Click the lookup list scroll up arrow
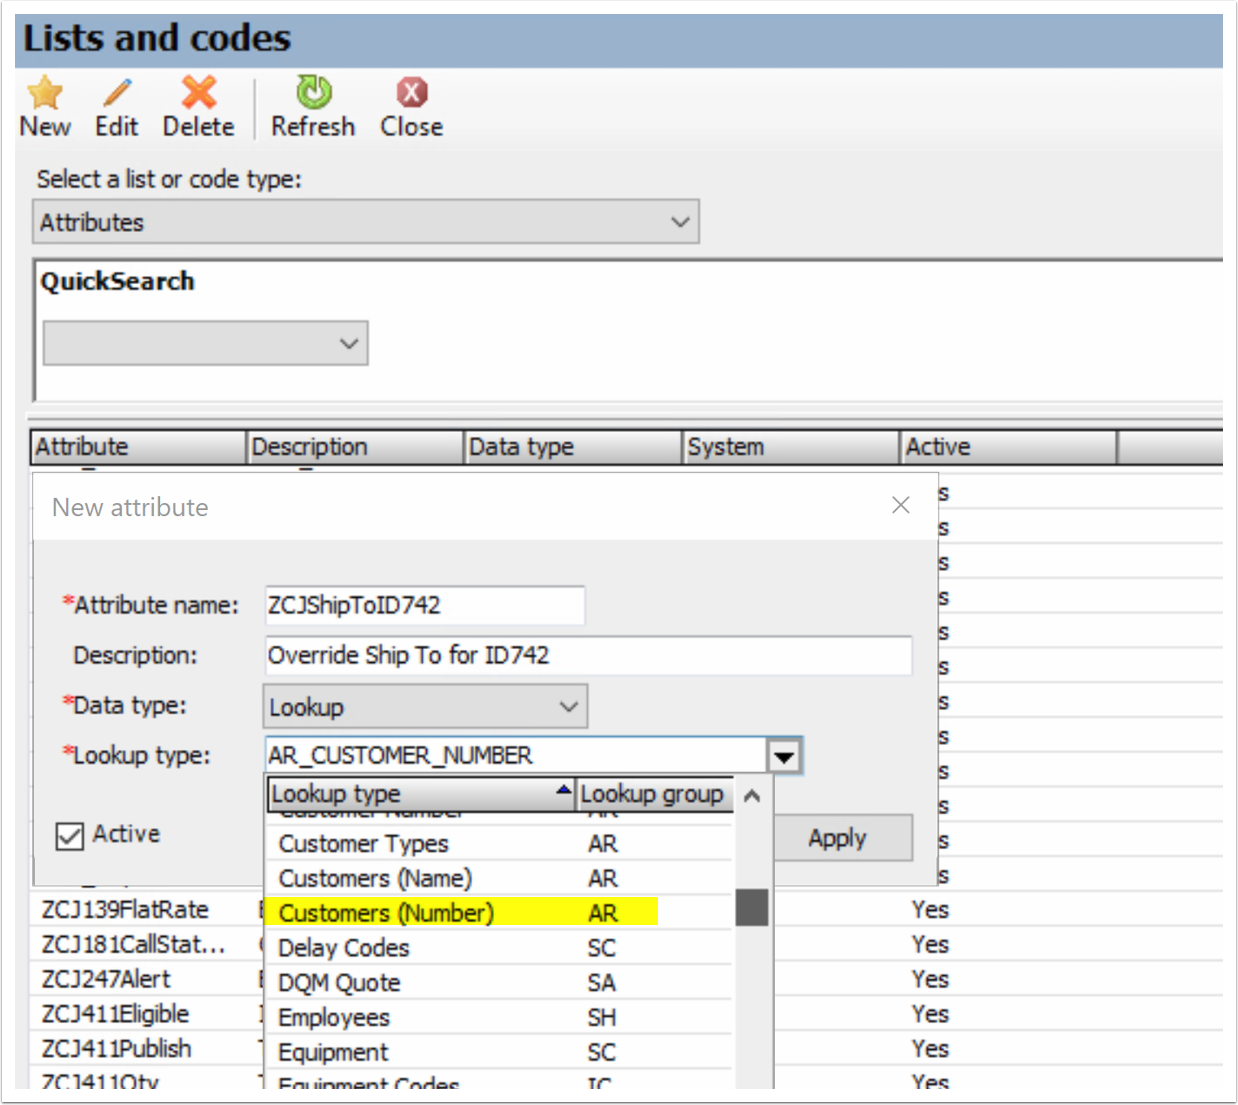Screen dimensions: 1238x1105 (x=752, y=796)
